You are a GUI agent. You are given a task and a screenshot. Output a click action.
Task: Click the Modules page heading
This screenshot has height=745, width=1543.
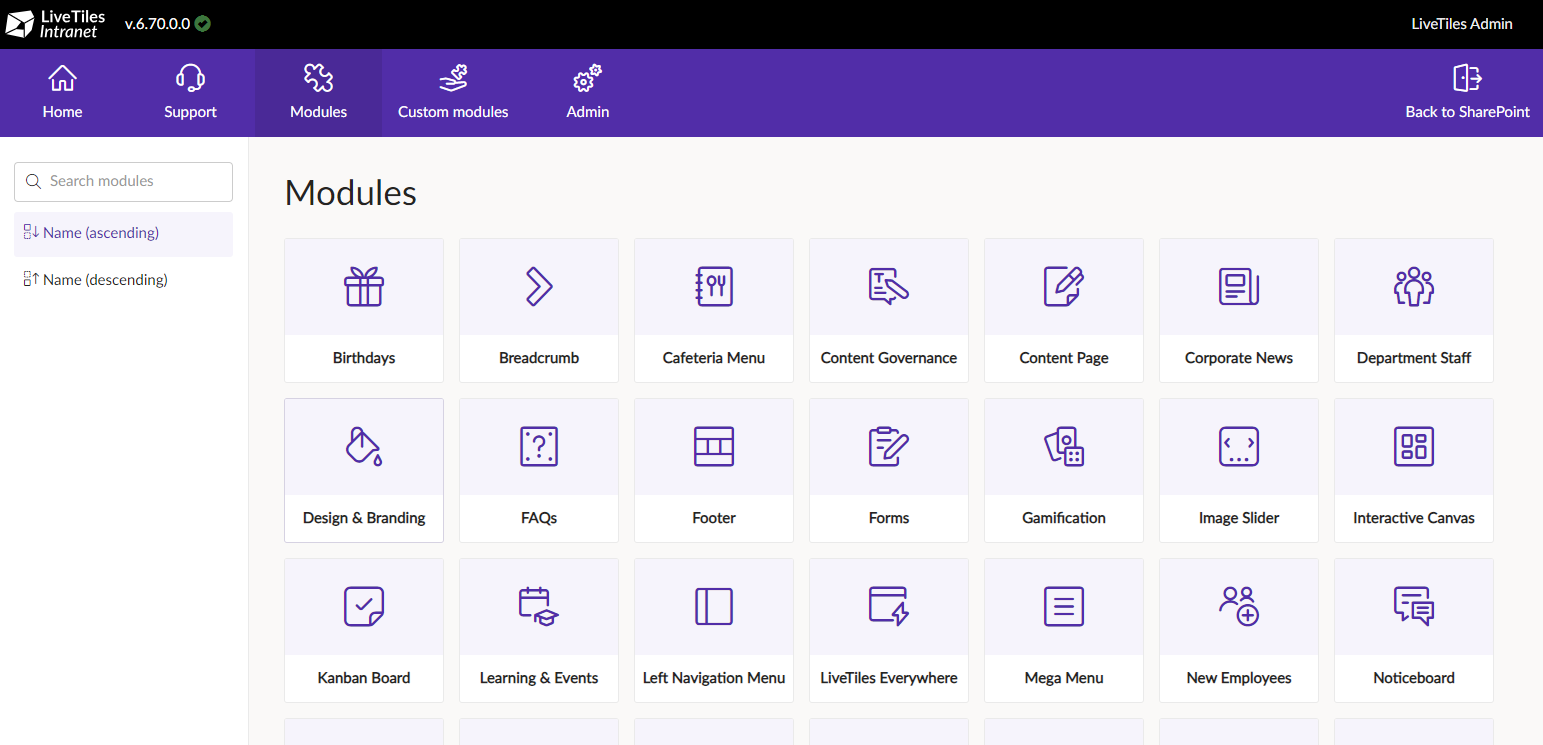[x=351, y=193]
